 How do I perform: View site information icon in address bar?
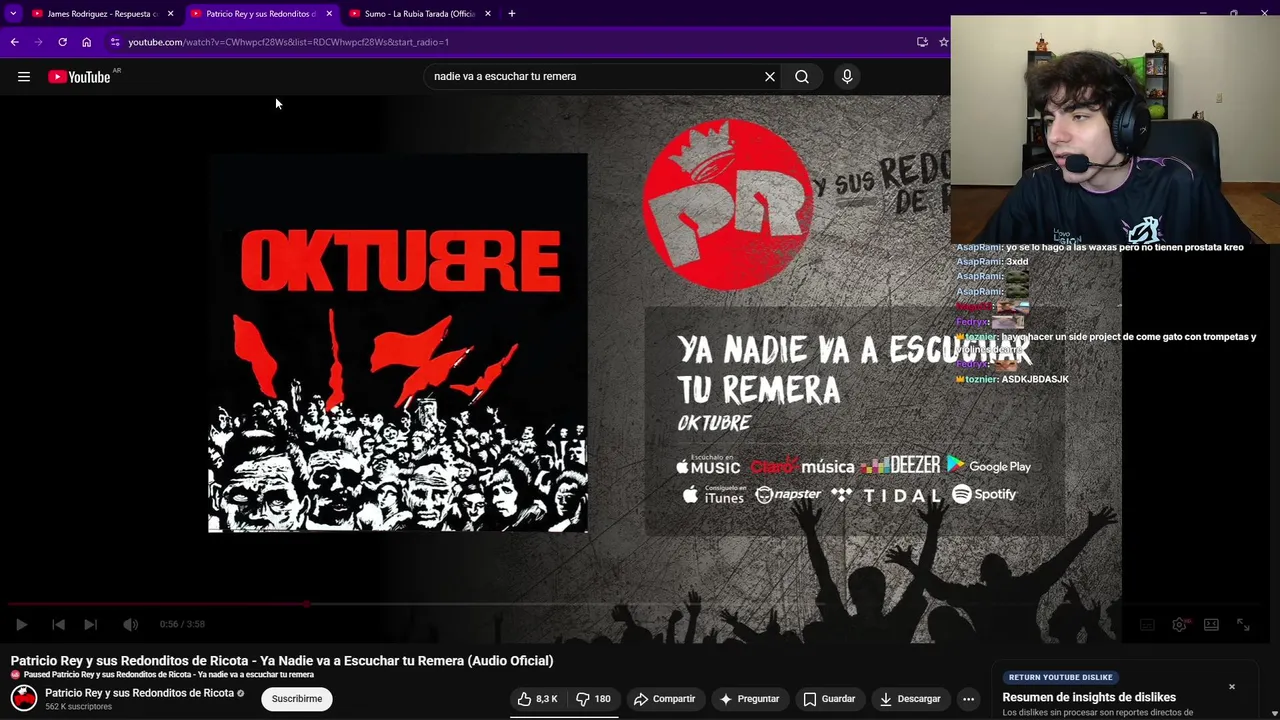tap(115, 42)
